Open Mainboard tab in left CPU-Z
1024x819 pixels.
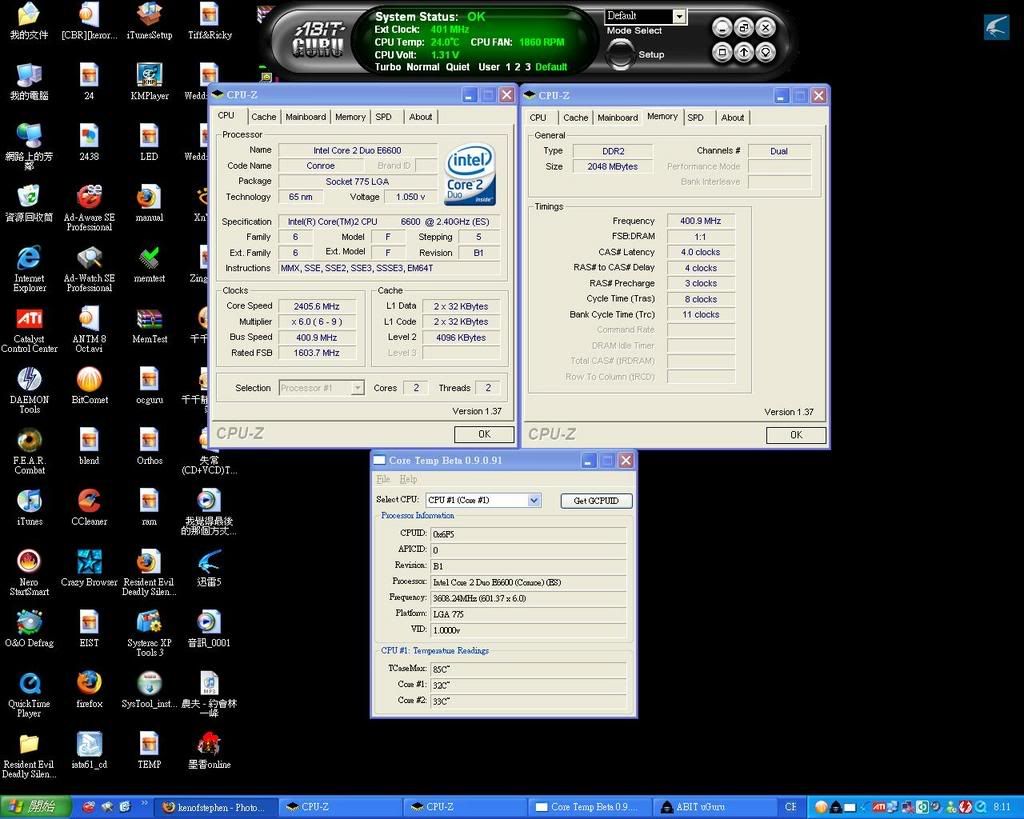pos(306,117)
